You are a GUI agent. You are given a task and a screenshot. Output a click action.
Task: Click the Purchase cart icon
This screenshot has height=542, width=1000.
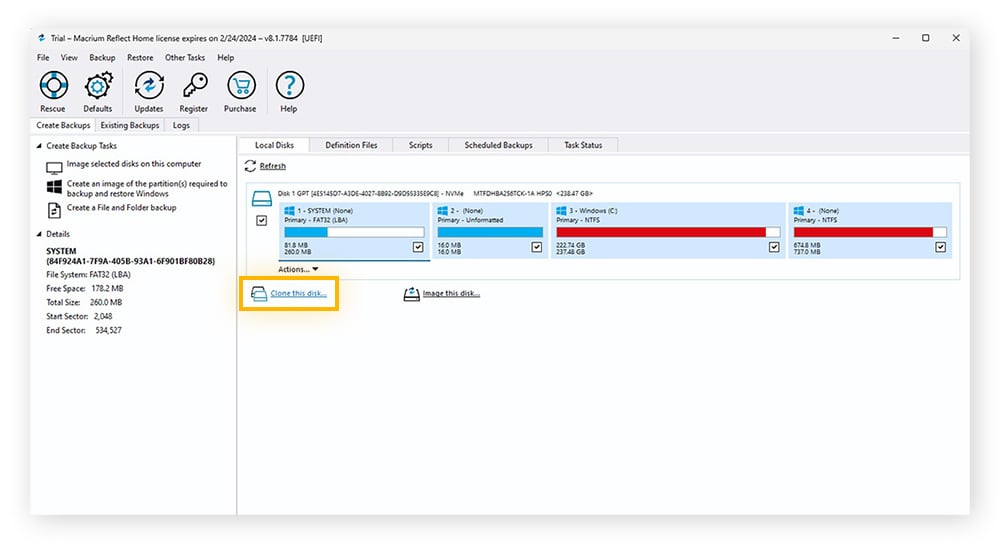240,86
